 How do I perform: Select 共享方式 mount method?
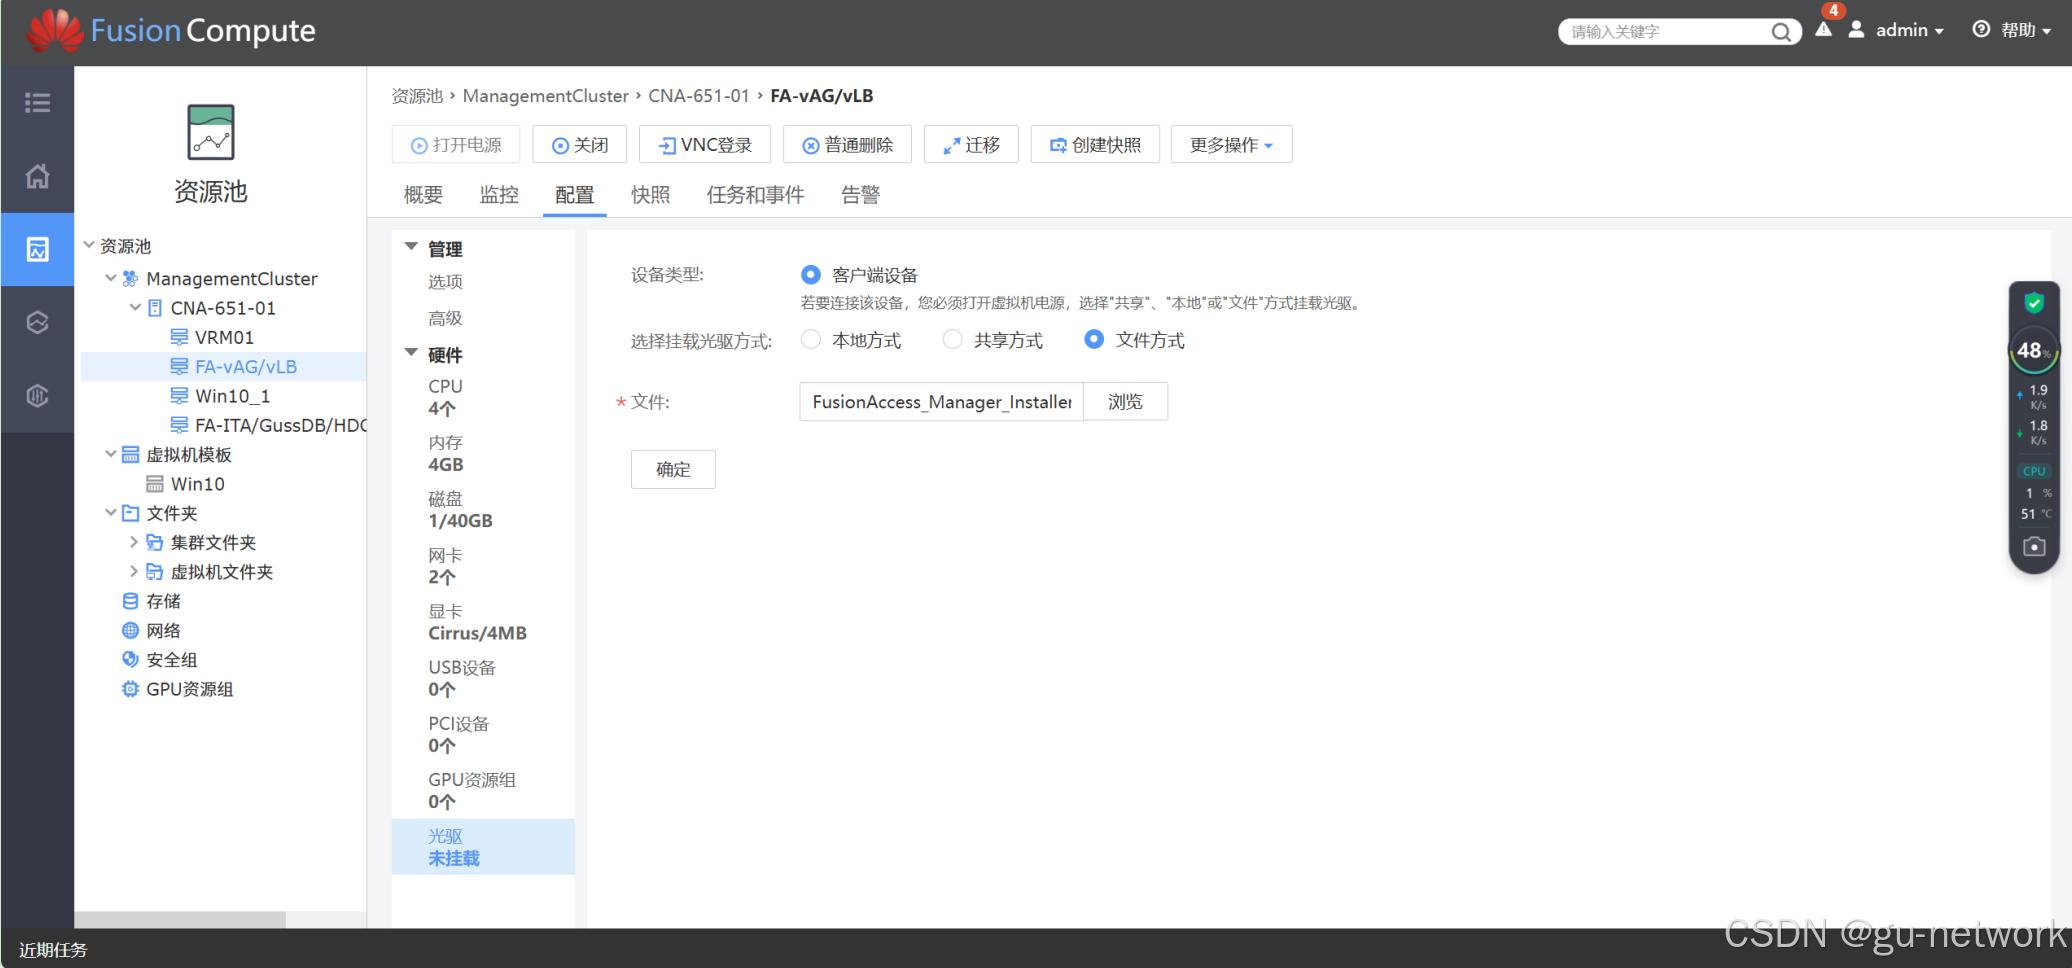pos(953,340)
